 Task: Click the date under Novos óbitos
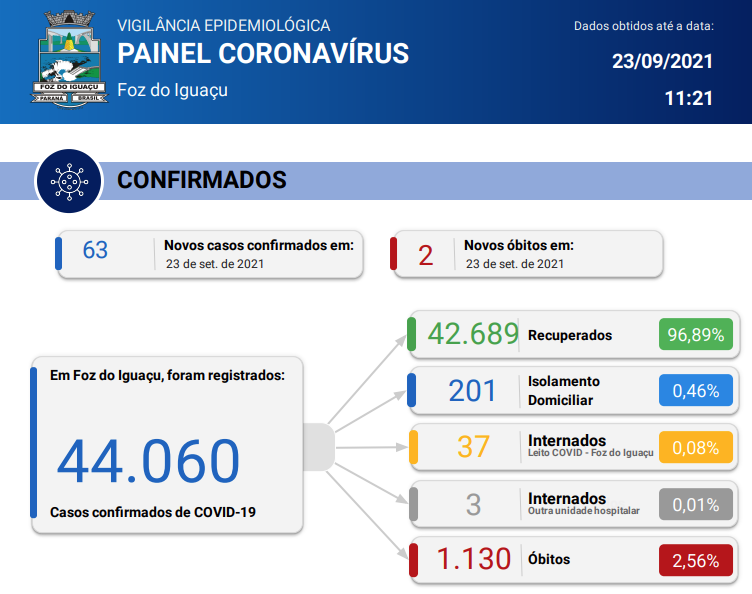[515, 264]
